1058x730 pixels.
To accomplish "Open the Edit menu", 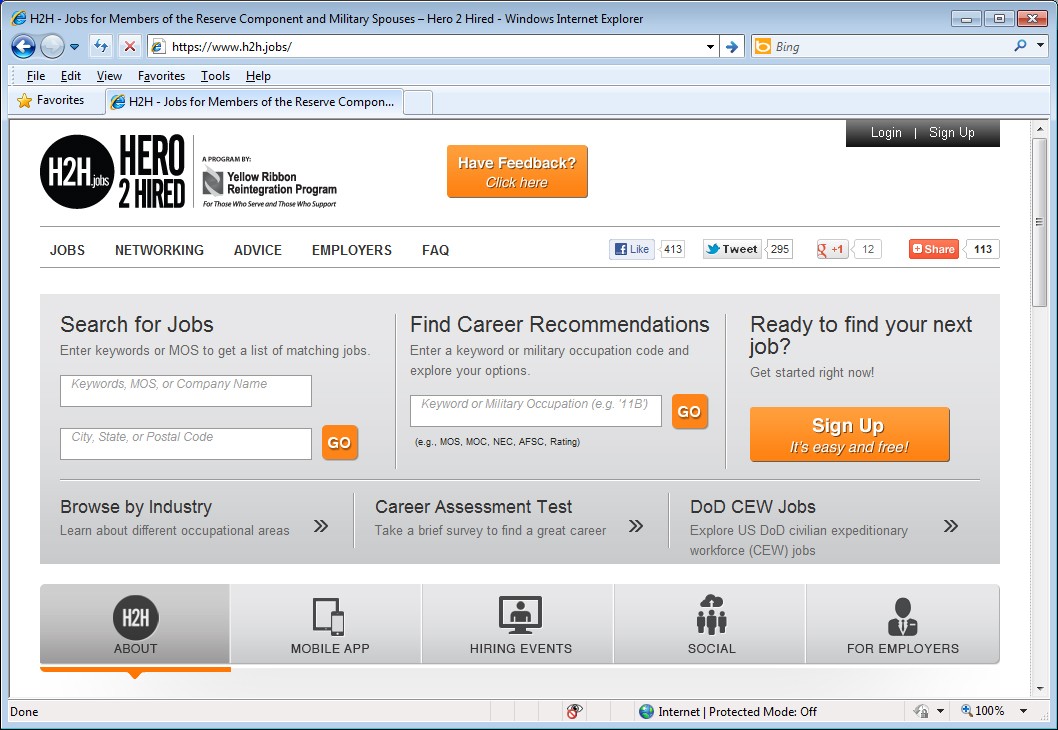I will coord(70,76).
